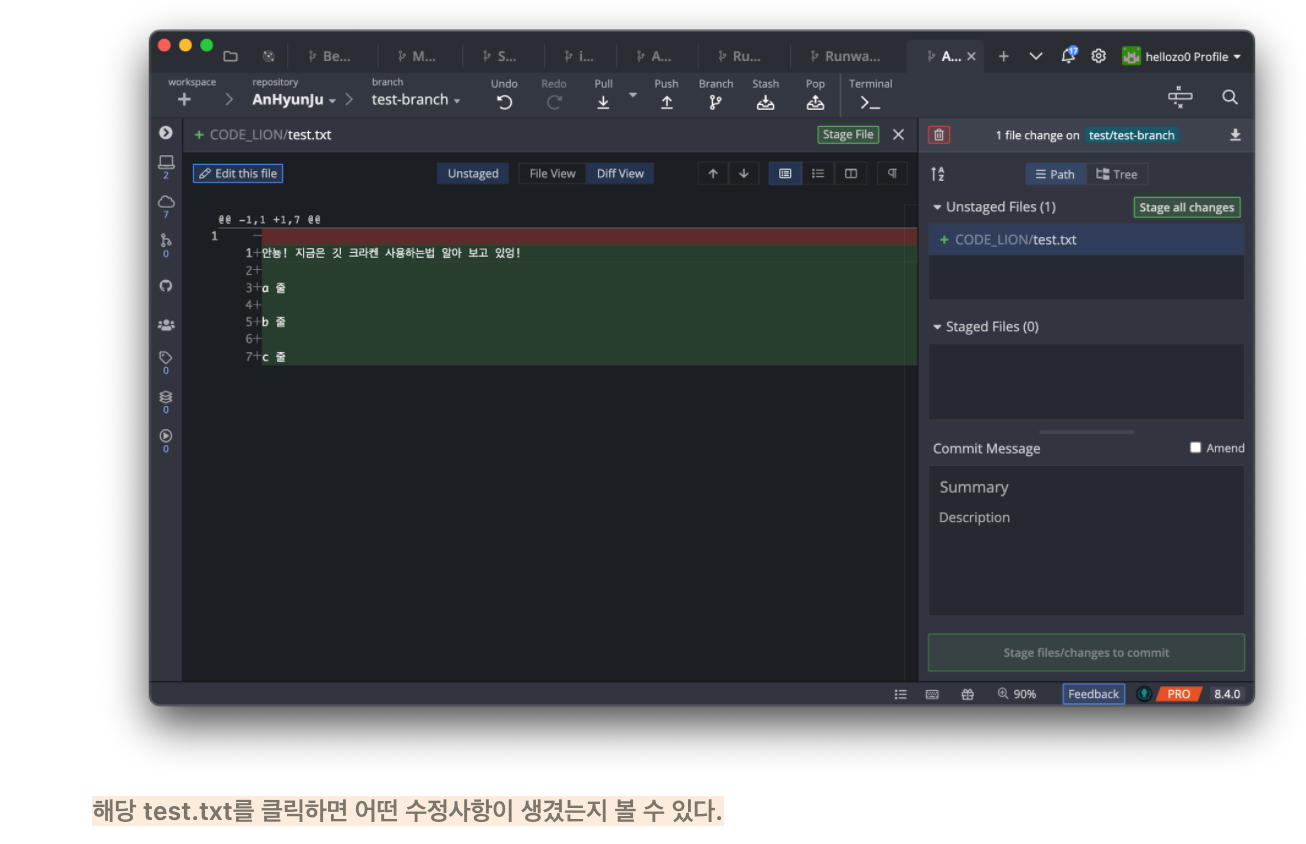
Task: Select inline view layout icon
Action: click(x=818, y=173)
